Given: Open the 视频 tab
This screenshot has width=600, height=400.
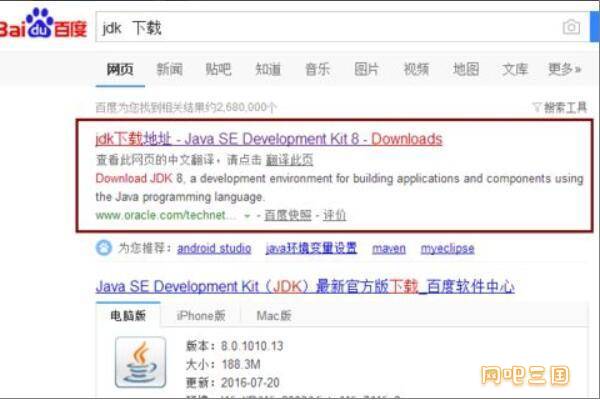Looking at the screenshot, I should (416, 69).
